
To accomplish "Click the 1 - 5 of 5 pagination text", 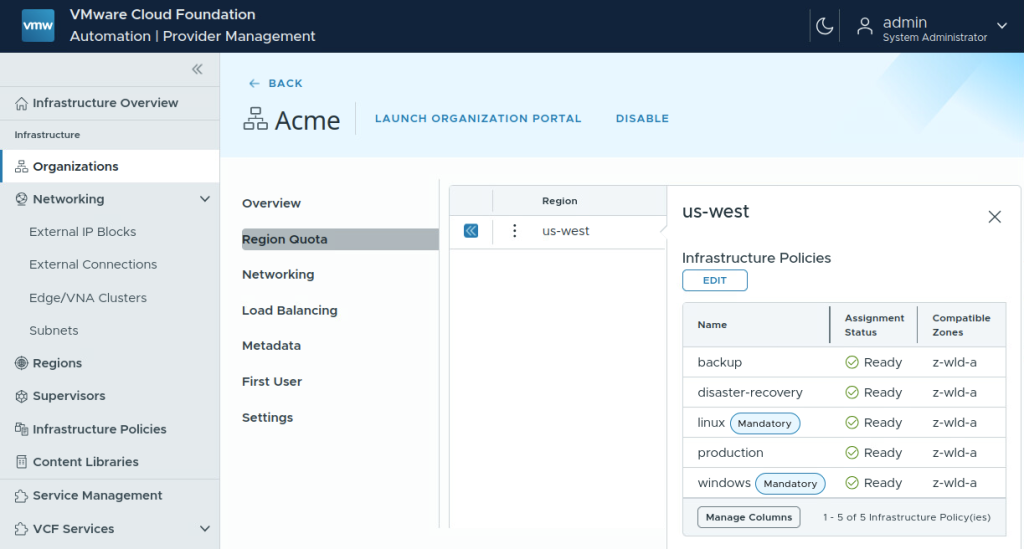I will (906, 517).
